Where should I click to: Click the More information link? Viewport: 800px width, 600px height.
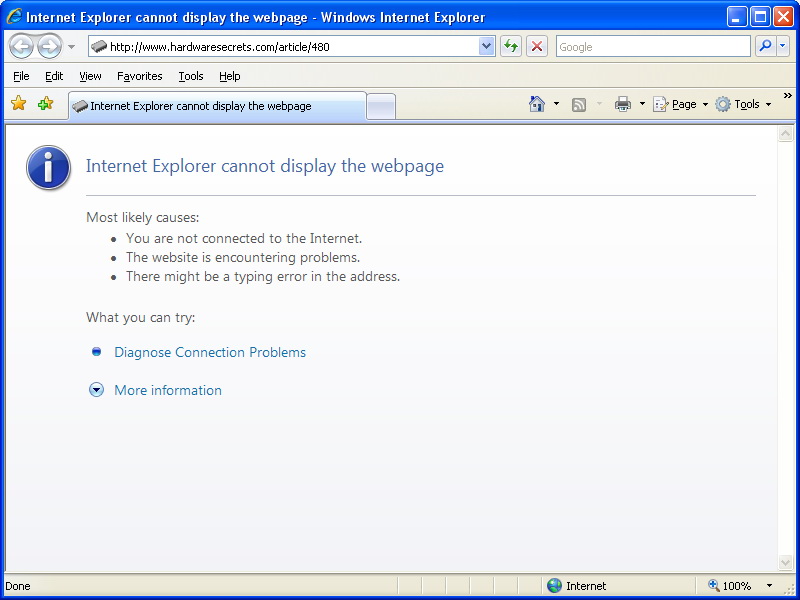(168, 390)
